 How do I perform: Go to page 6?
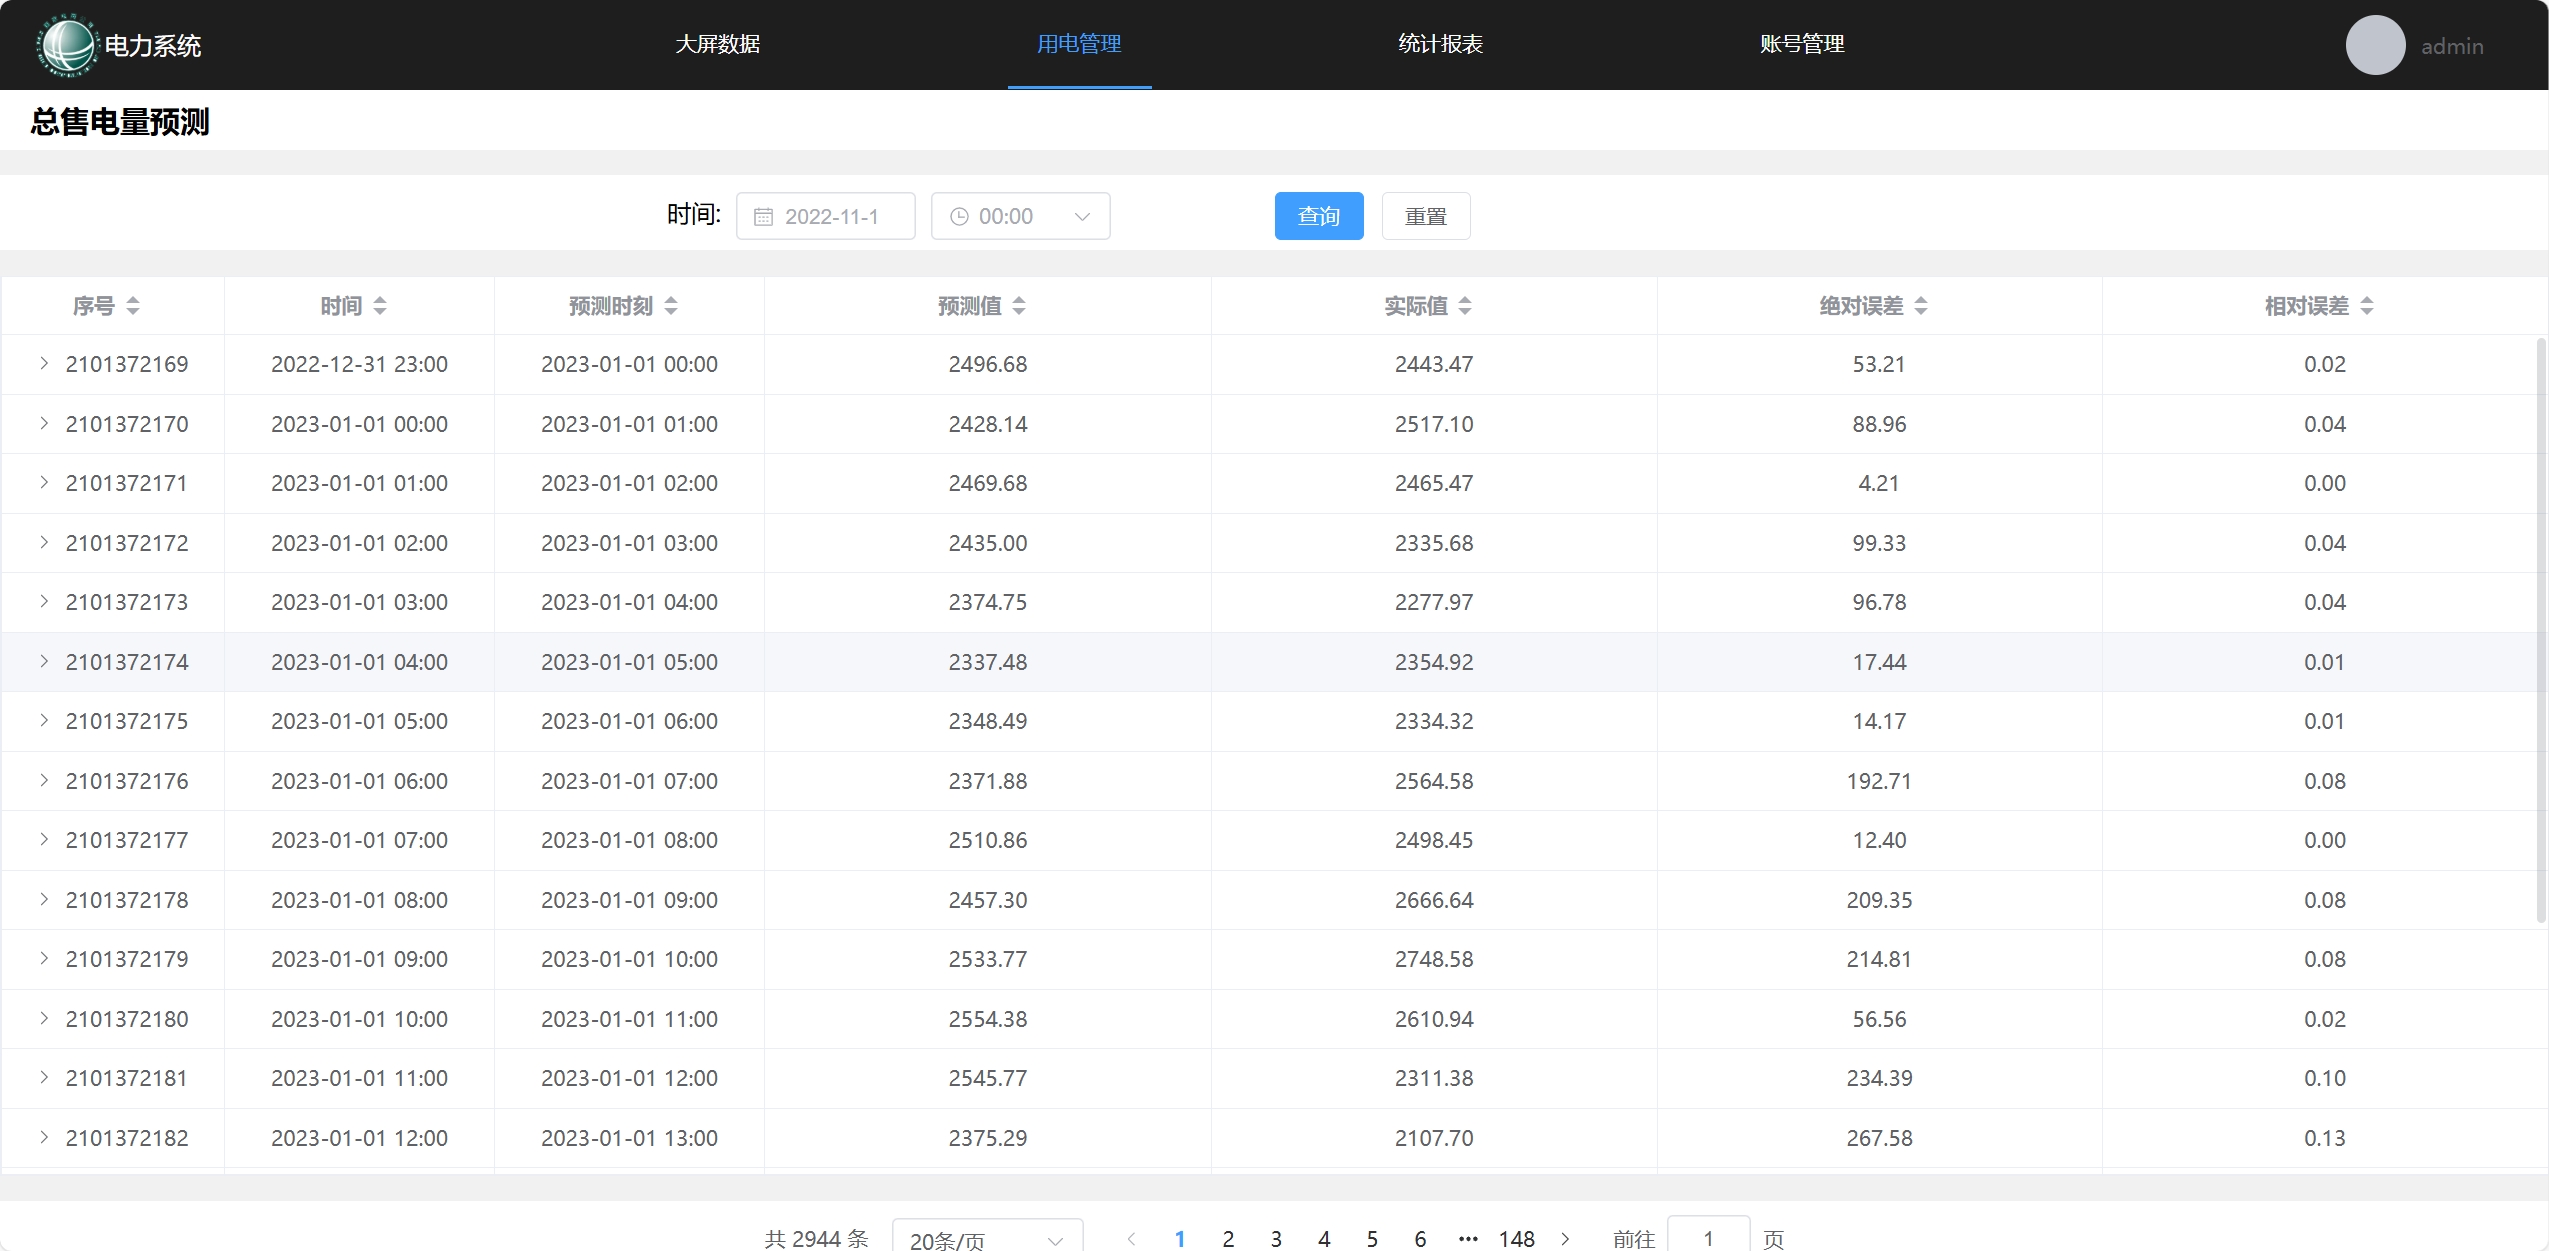pyautogui.click(x=1420, y=1239)
